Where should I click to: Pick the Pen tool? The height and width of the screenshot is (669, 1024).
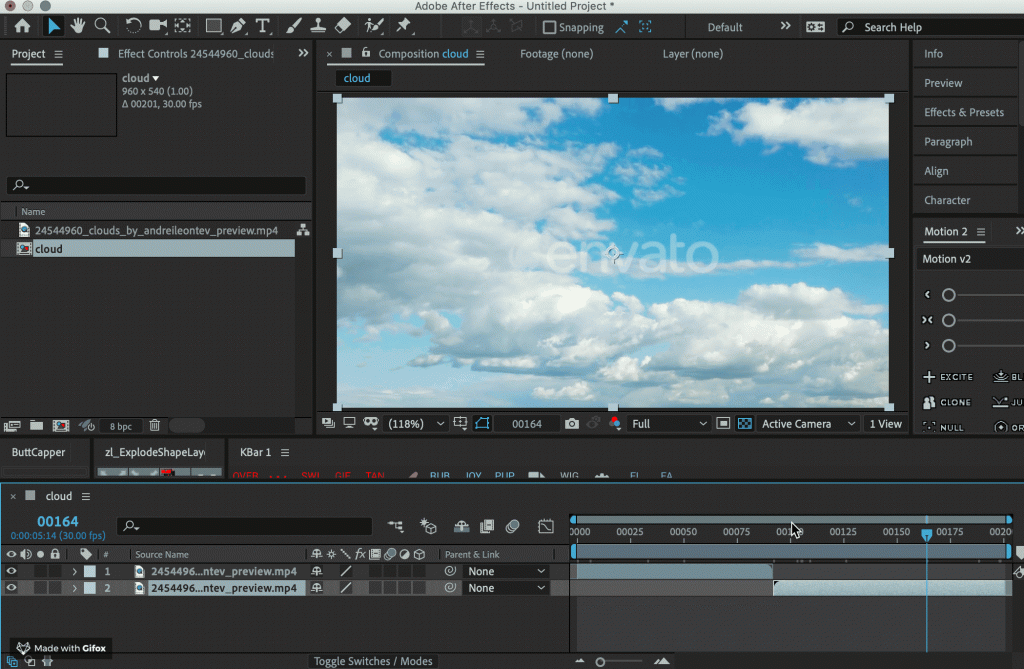pos(238,26)
